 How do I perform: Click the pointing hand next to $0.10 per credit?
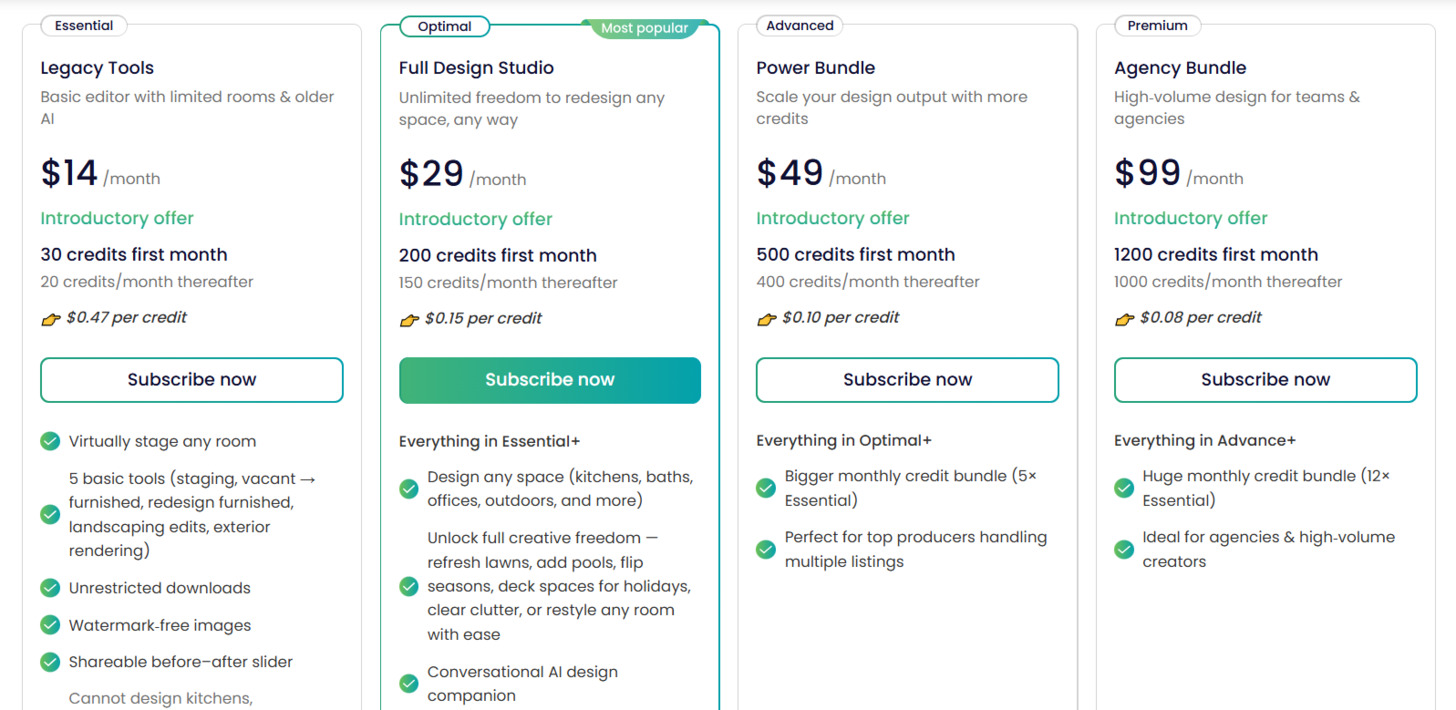(x=766, y=318)
